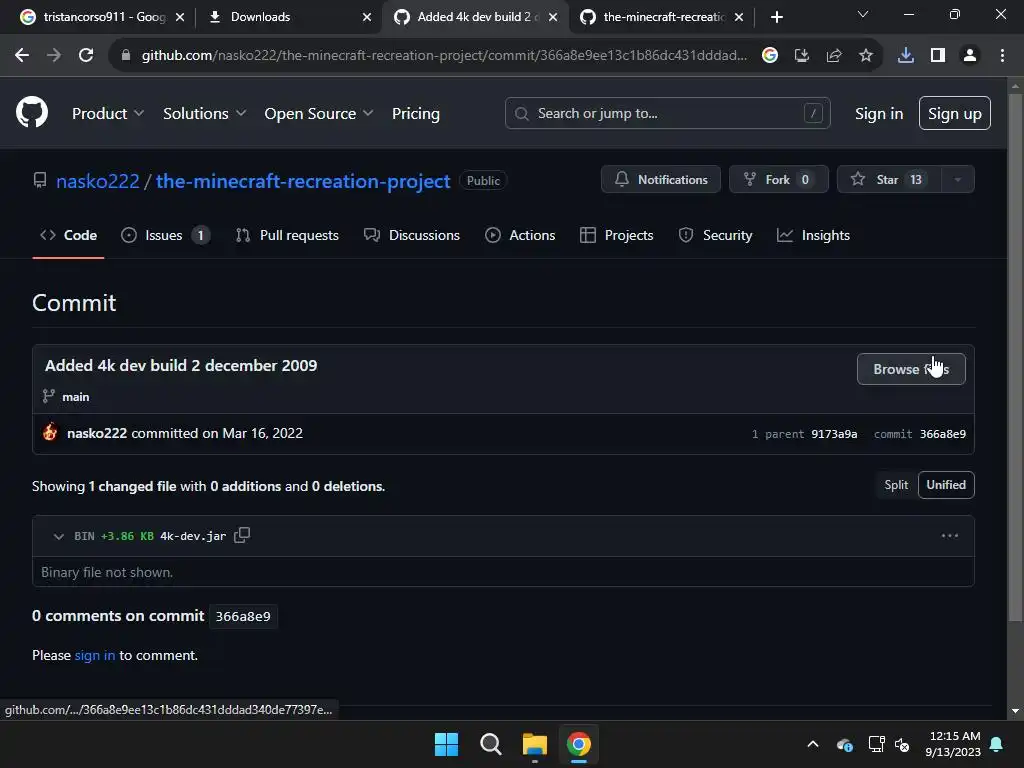The image size is (1024, 768).
Task: Click the install app icon in address bar
Action: pos(802,56)
